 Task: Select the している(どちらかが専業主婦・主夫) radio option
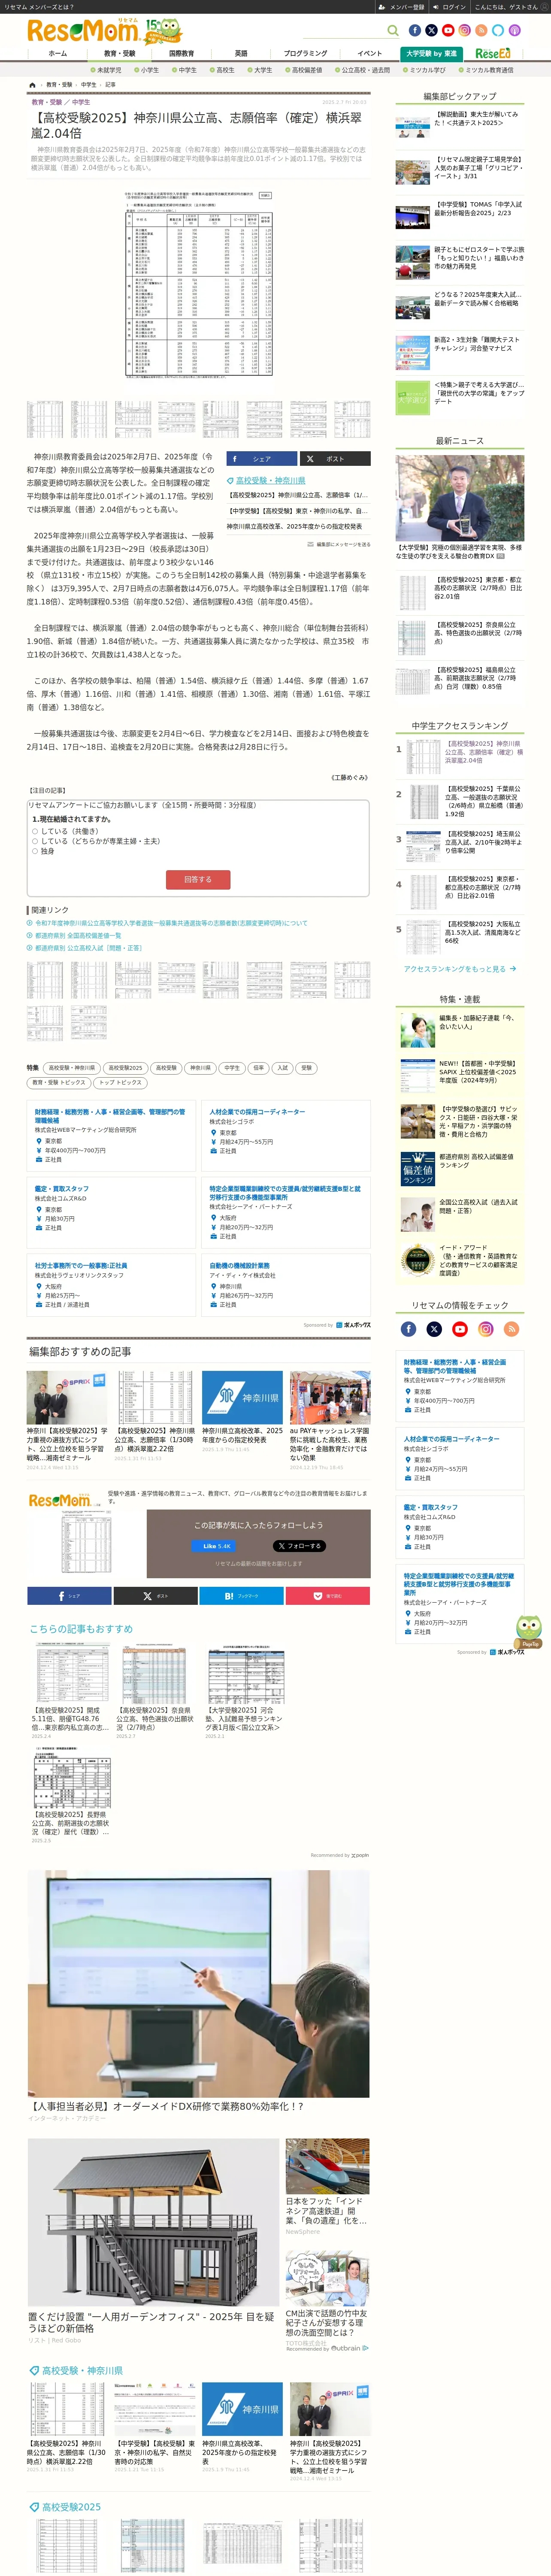(35, 841)
